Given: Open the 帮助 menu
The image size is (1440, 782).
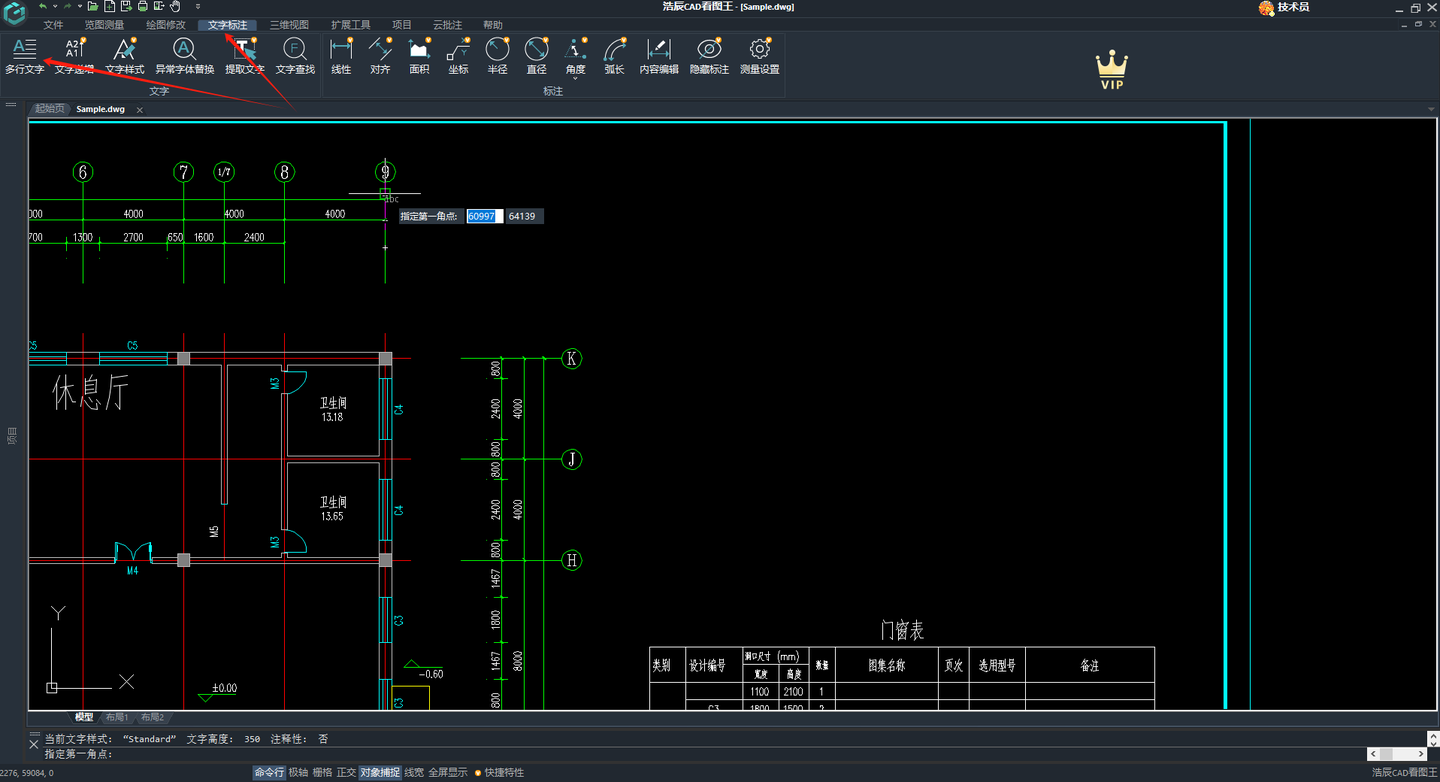Looking at the screenshot, I should click(x=493, y=25).
